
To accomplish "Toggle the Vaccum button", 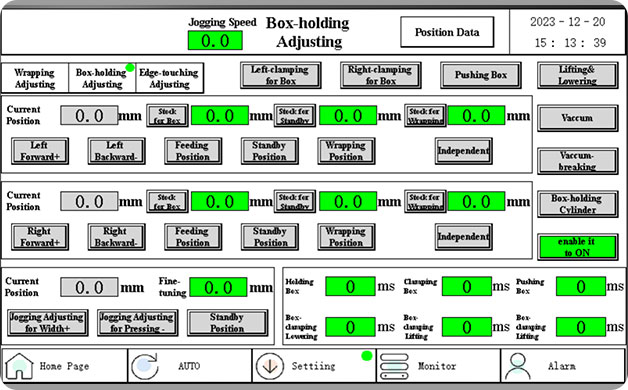I will tap(577, 118).
